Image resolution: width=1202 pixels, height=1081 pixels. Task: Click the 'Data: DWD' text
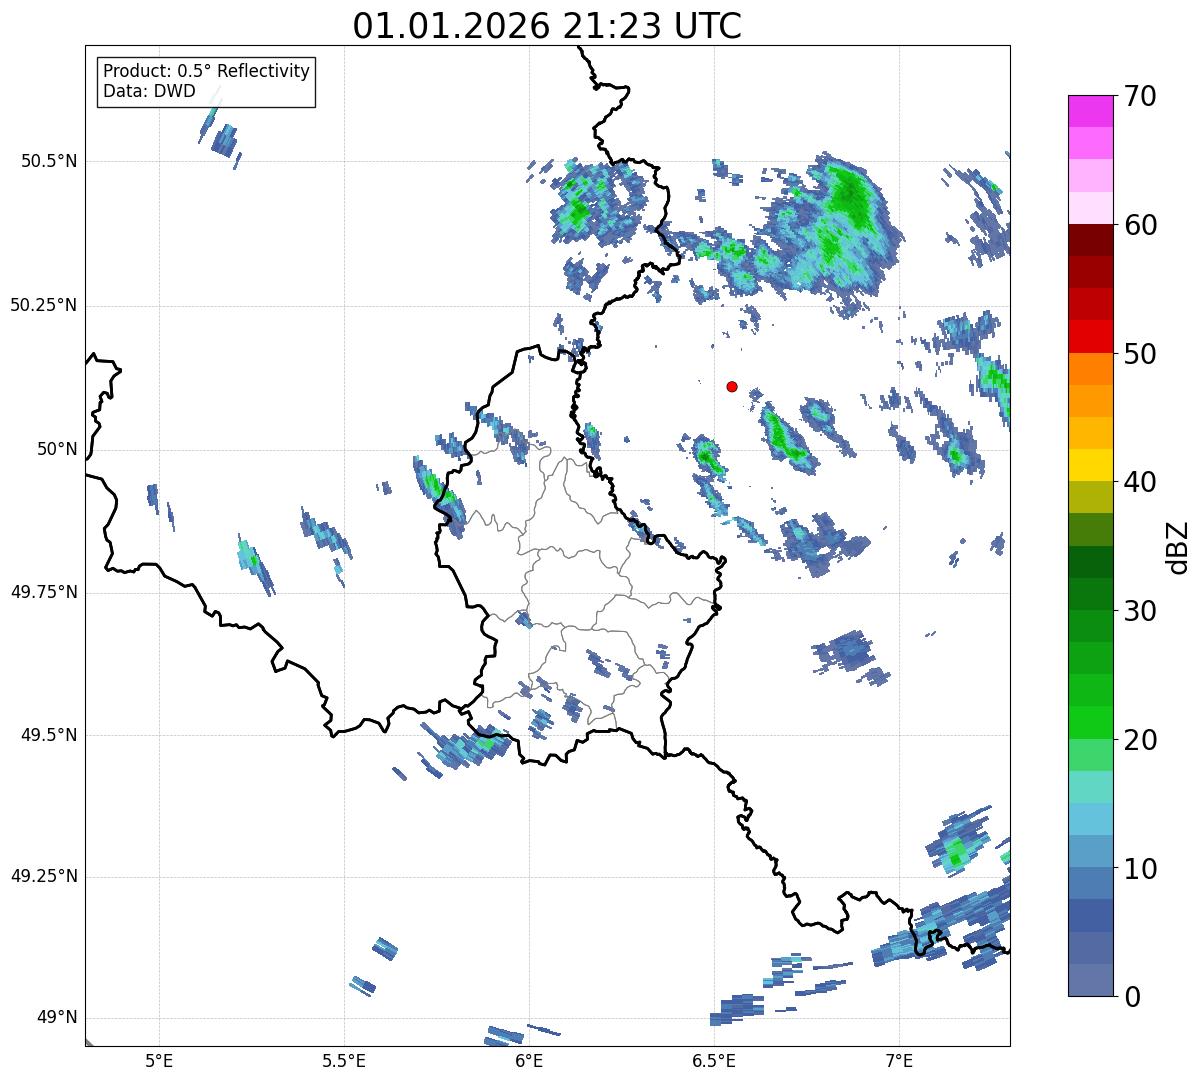pyautogui.click(x=149, y=92)
